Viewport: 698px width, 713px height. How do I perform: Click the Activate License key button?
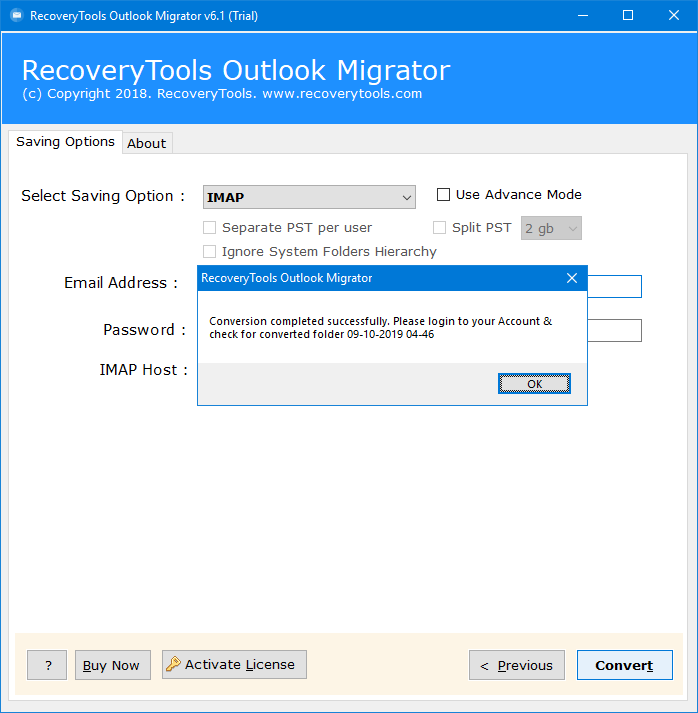[234, 664]
